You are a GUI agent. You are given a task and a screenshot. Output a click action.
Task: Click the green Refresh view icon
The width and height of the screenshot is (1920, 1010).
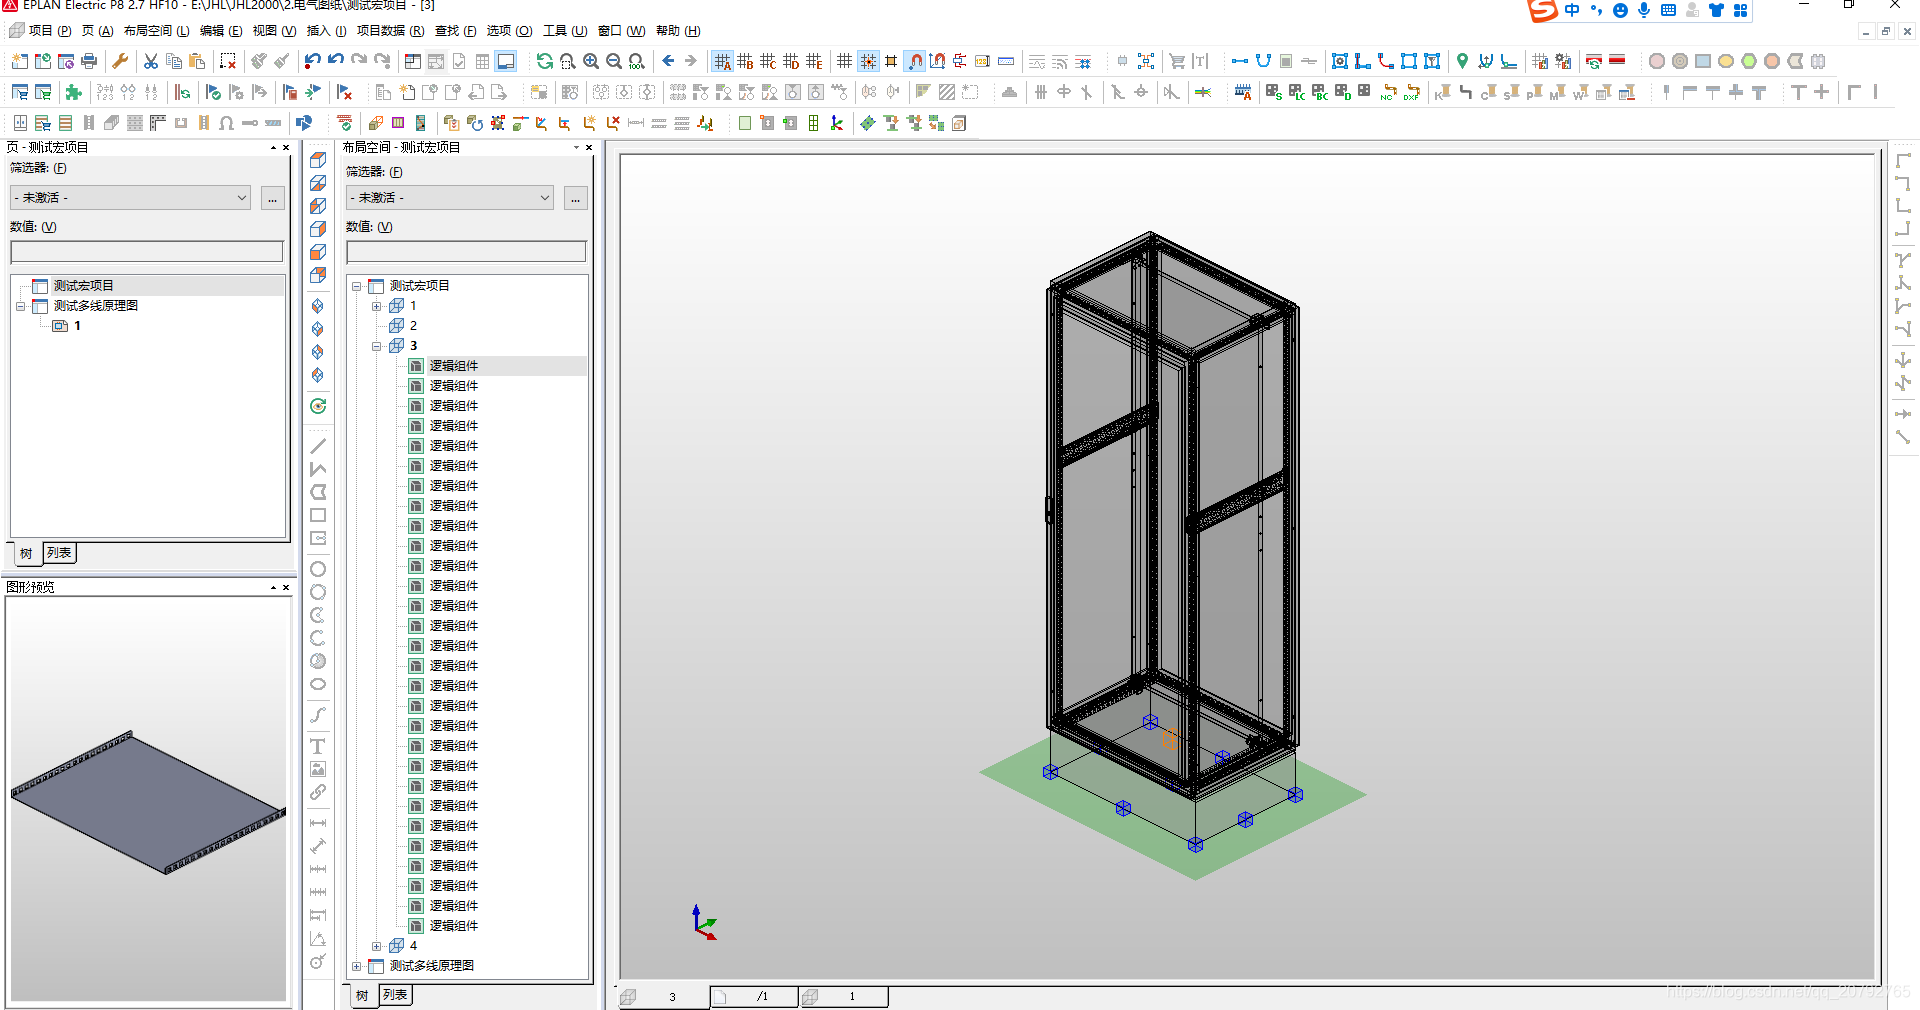[544, 62]
